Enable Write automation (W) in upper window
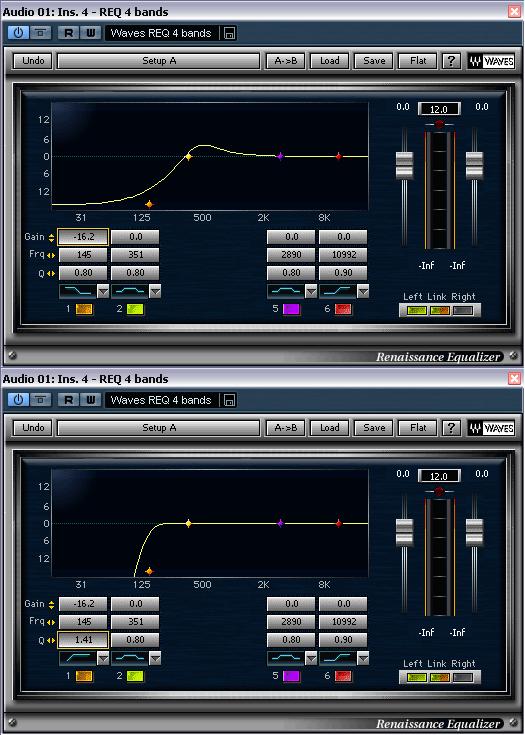 click(90, 33)
